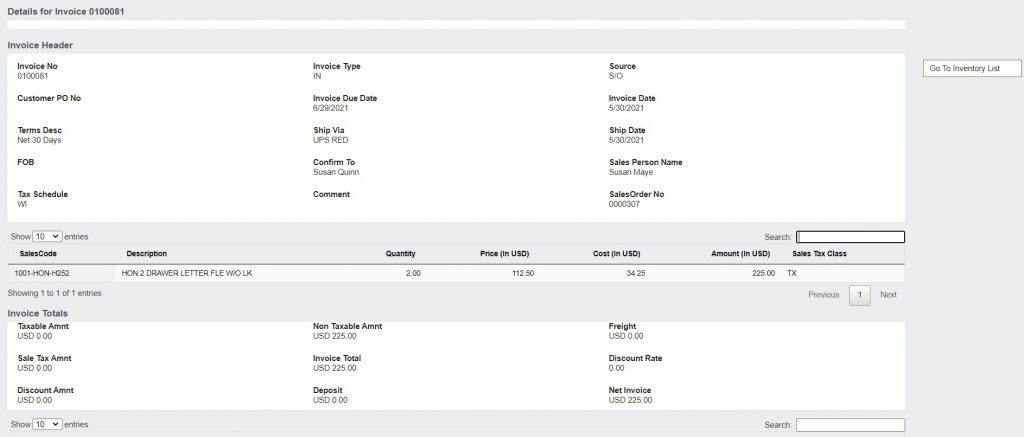Image resolution: width=1024 pixels, height=437 pixels.
Task: Select the 1001-HON-H252 sales code cell
Action: (42, 273)
